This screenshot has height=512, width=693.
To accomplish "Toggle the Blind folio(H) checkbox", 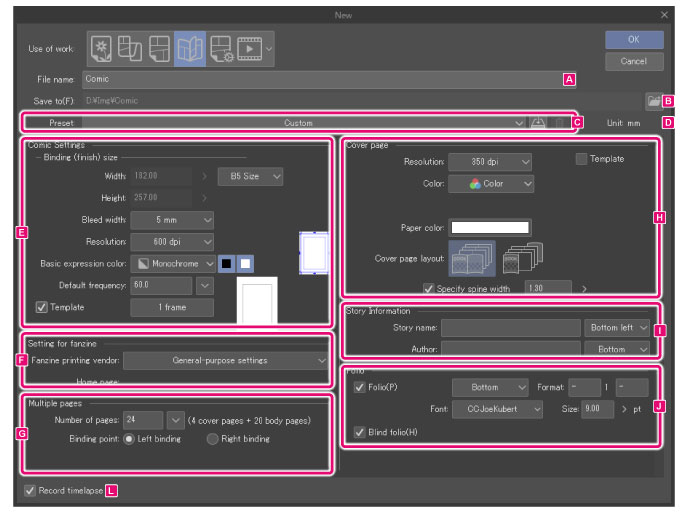I will pyautogui.click(x=359, y=432).
